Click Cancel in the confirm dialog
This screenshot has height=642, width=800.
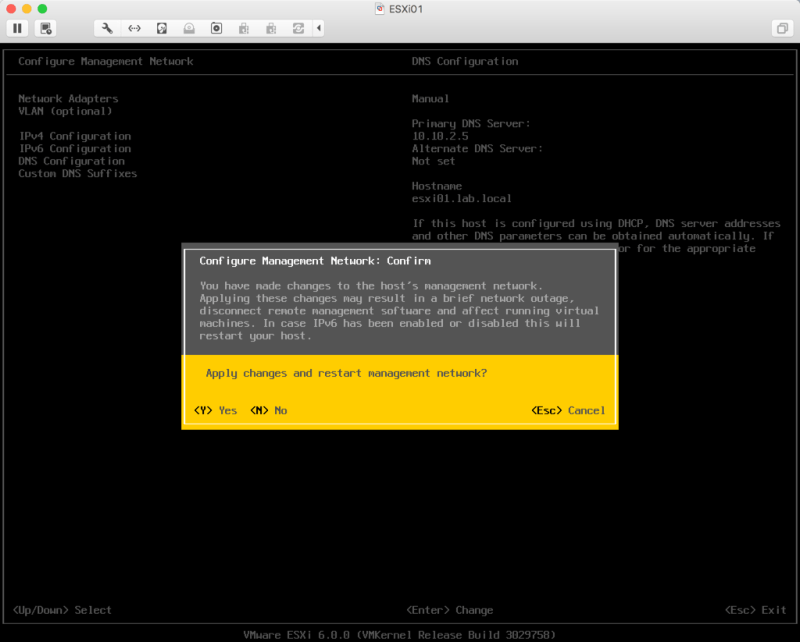569,410
